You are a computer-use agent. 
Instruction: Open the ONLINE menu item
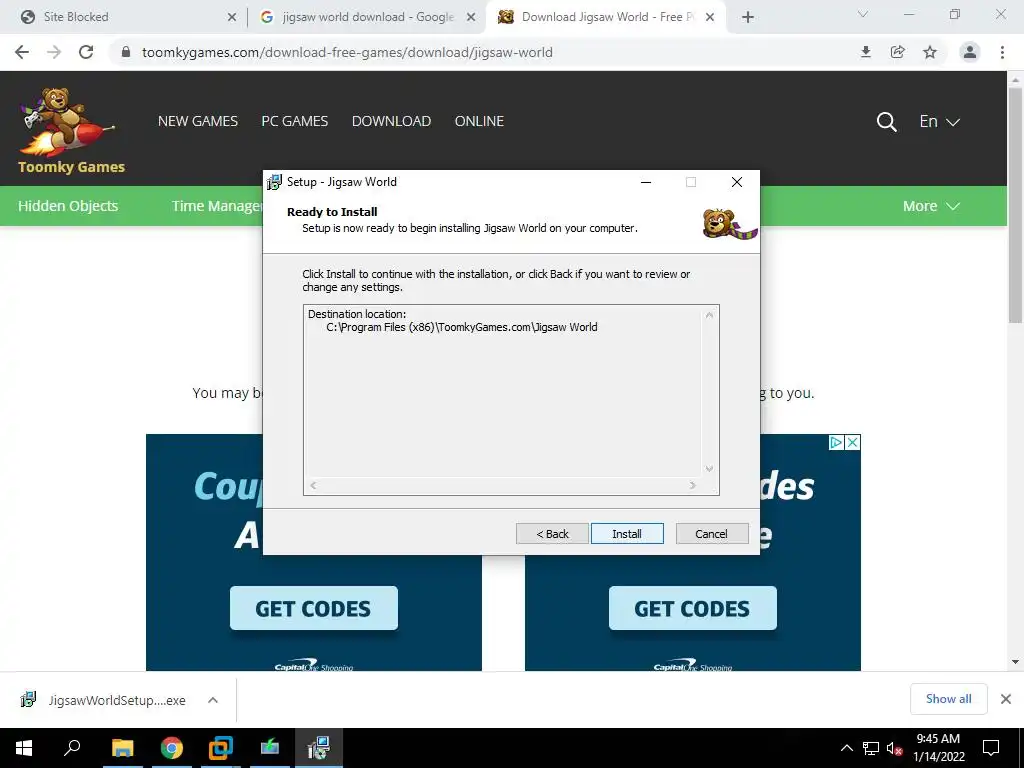point(479,121)
